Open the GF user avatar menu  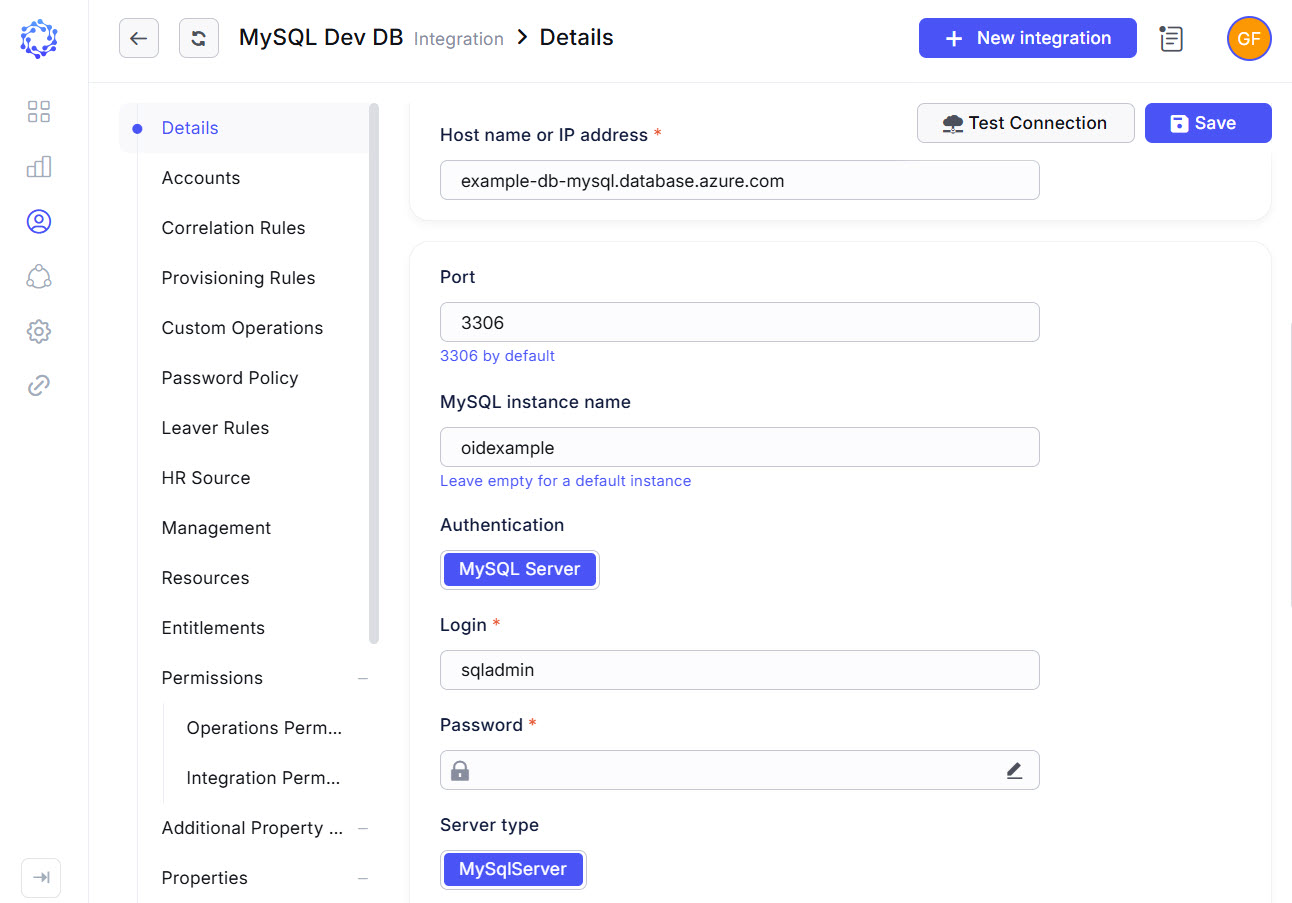(x=1249, y=39)
